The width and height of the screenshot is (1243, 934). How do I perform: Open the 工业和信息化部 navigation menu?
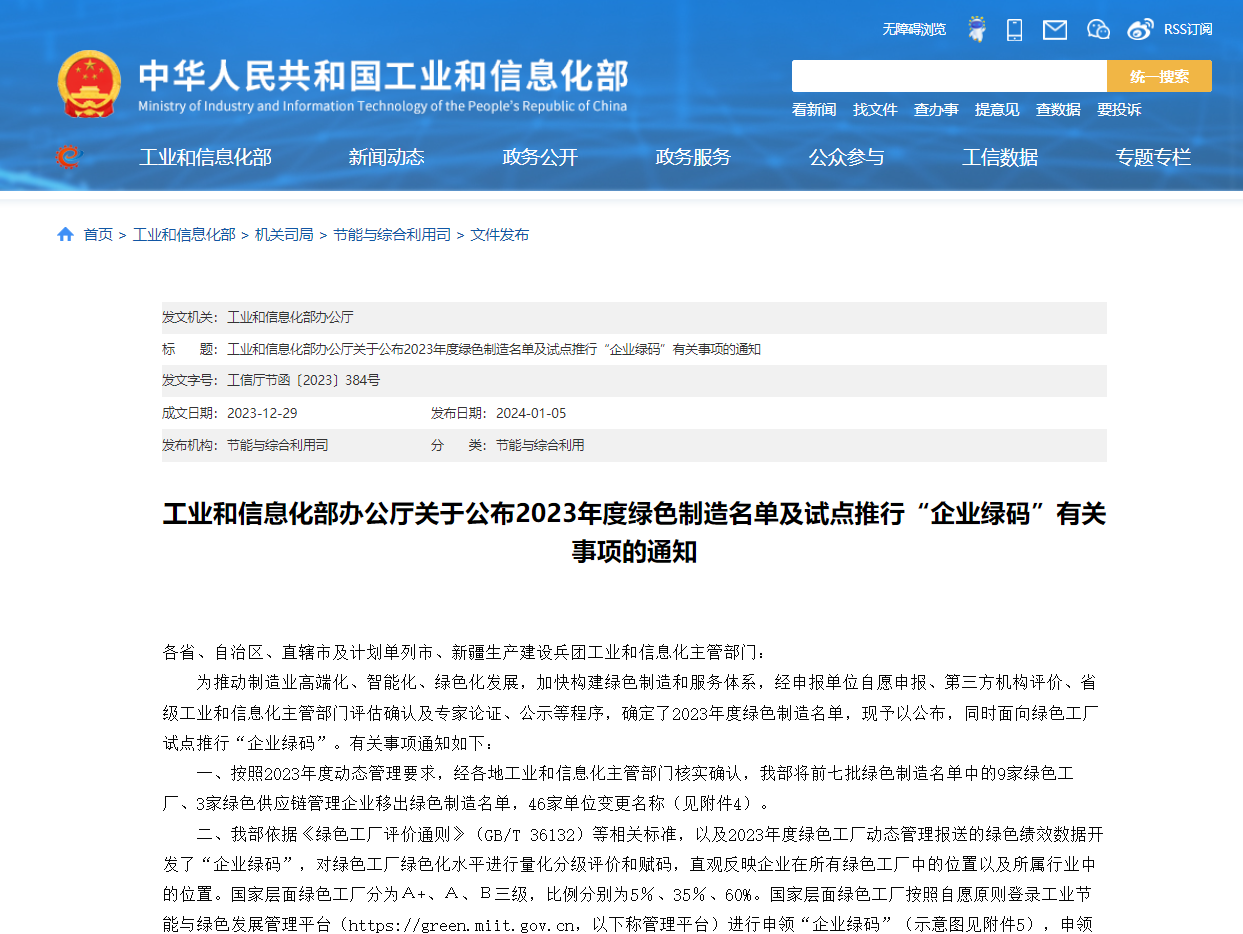pos(205,157)
